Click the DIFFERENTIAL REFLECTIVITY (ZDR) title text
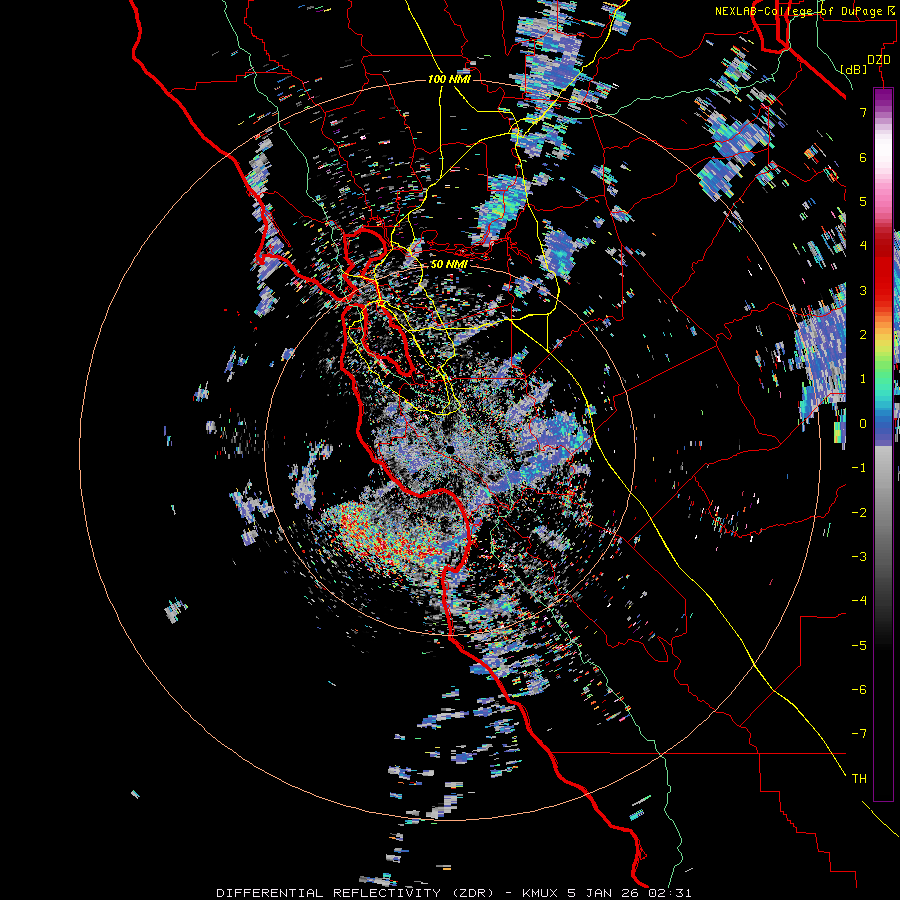This screenshot has height=900, width=900. click(x=355, y=893)
